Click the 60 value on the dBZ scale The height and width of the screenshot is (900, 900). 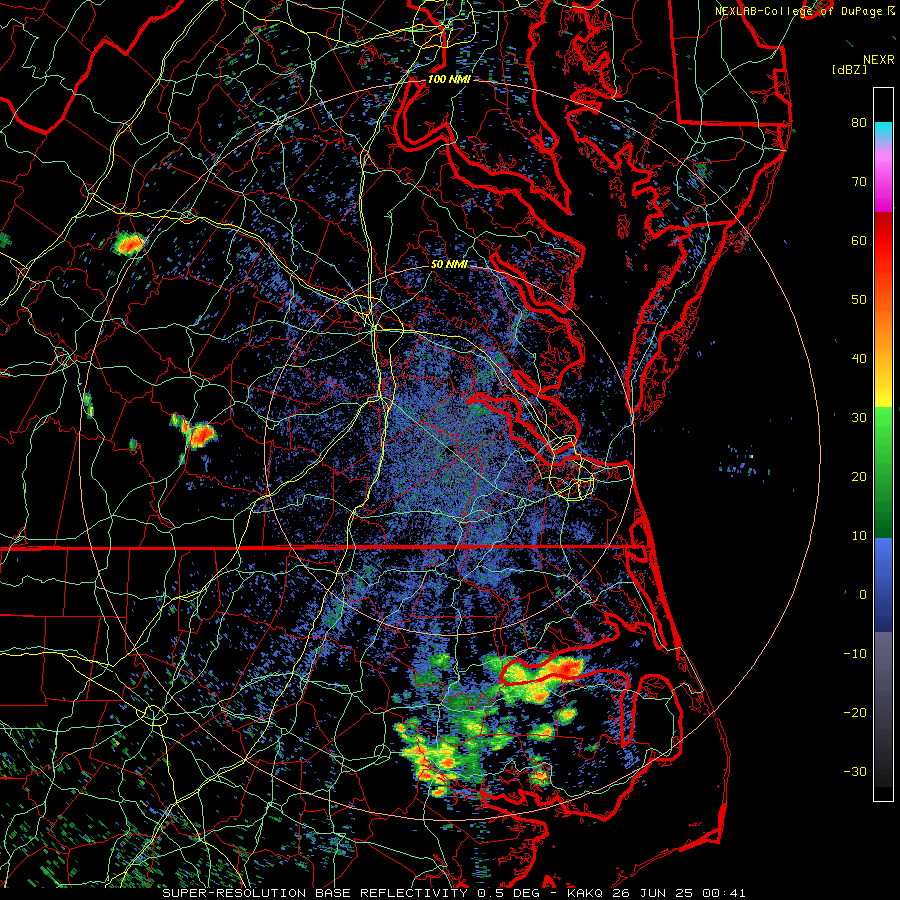pyautogui.click(x=859, y=240)
